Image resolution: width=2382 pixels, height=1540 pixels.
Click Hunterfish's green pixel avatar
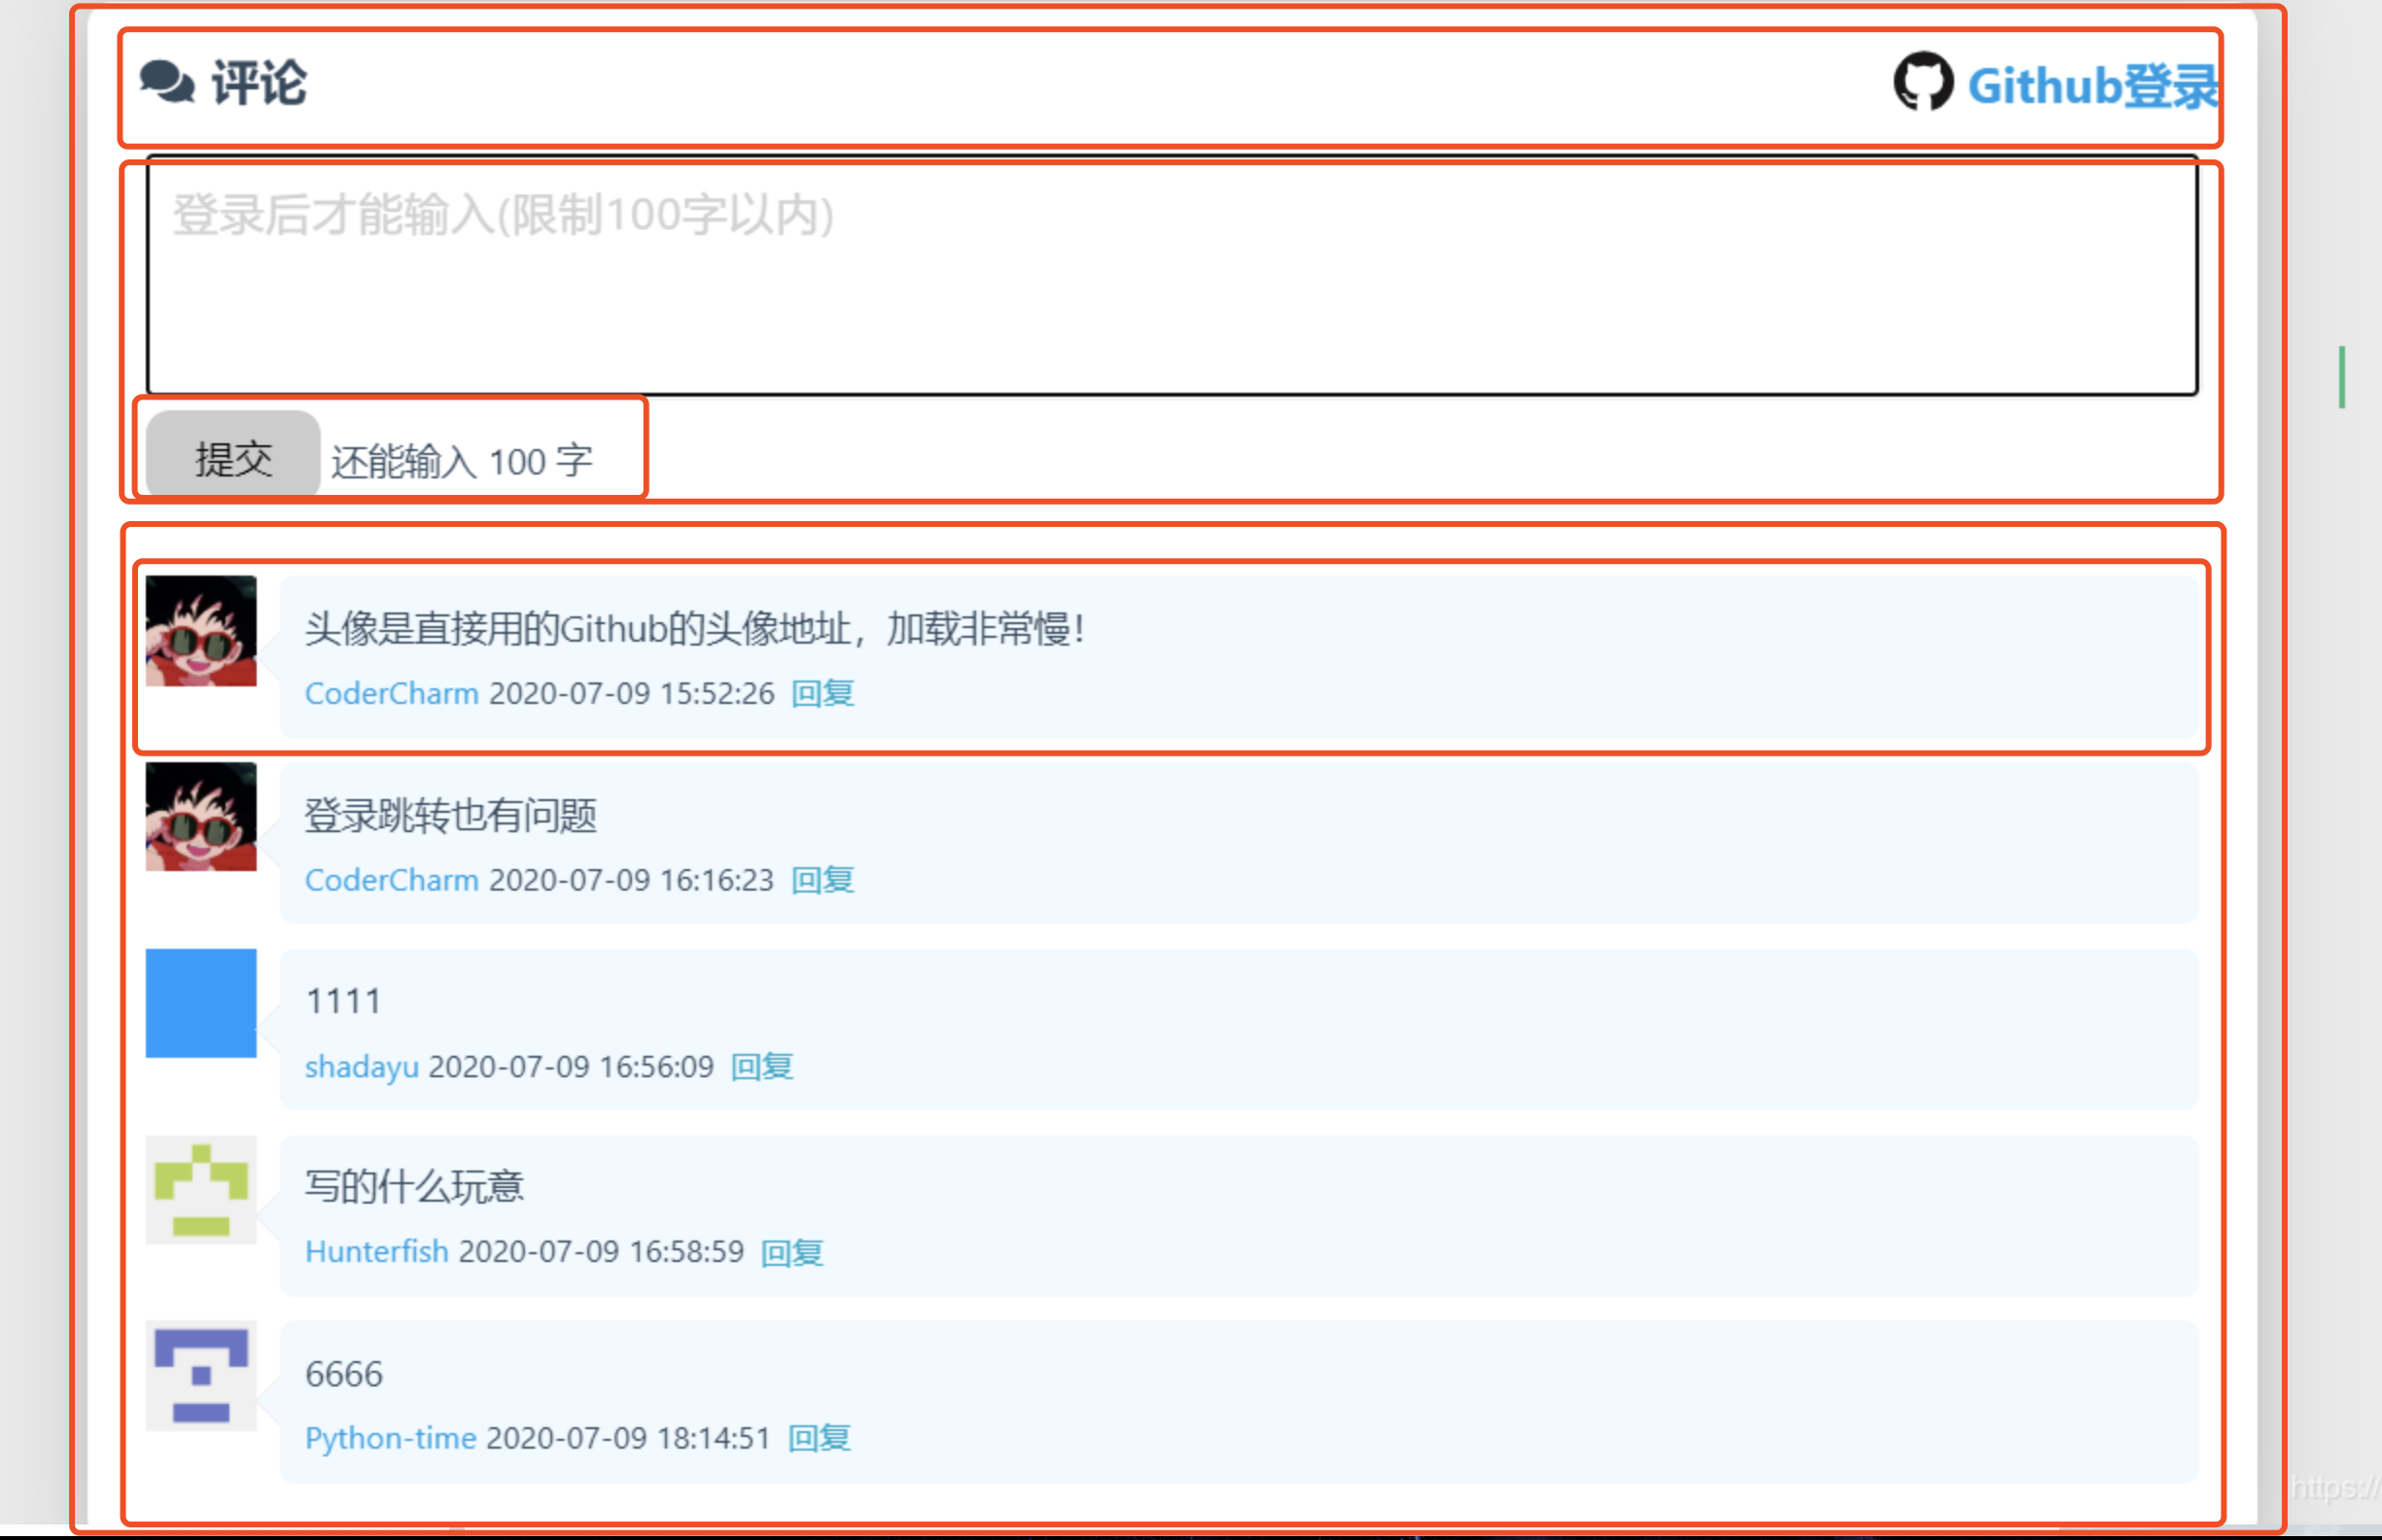(x=201, y=1189)
